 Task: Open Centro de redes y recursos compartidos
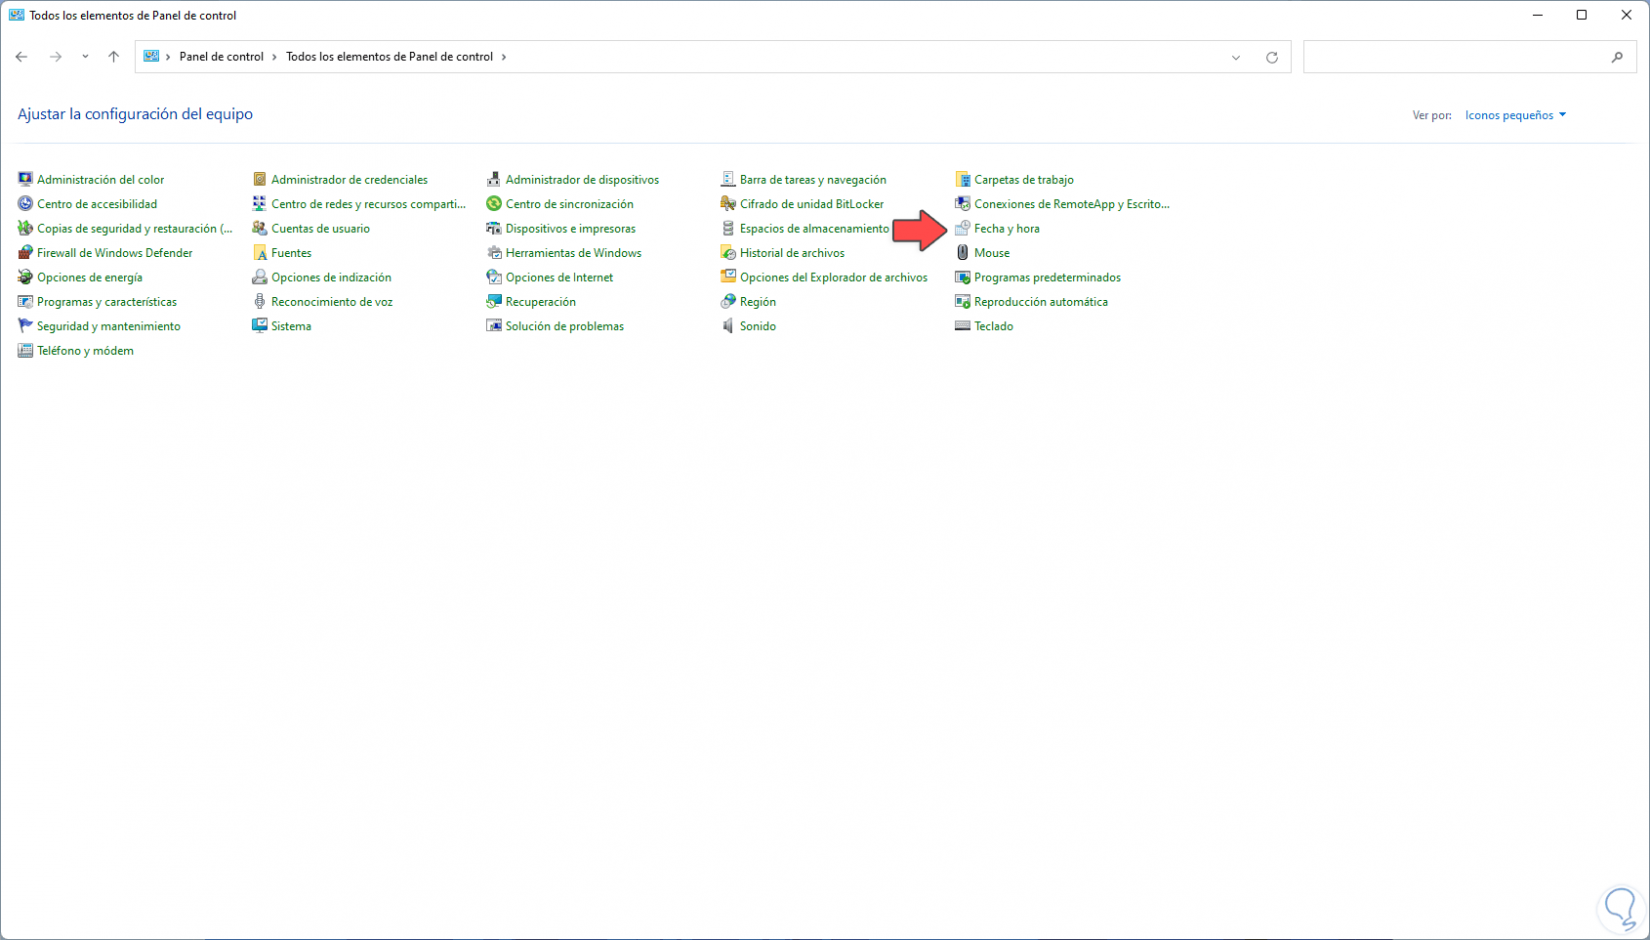point(368,204)
